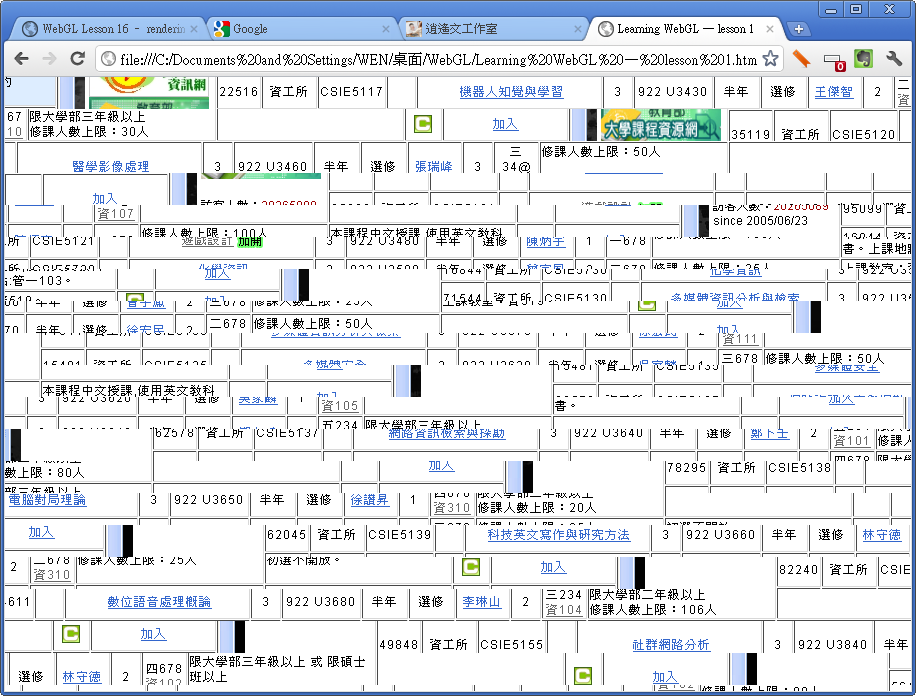
Task: Open Chrome's wrench settings menu
Action: tap(894, 59)
